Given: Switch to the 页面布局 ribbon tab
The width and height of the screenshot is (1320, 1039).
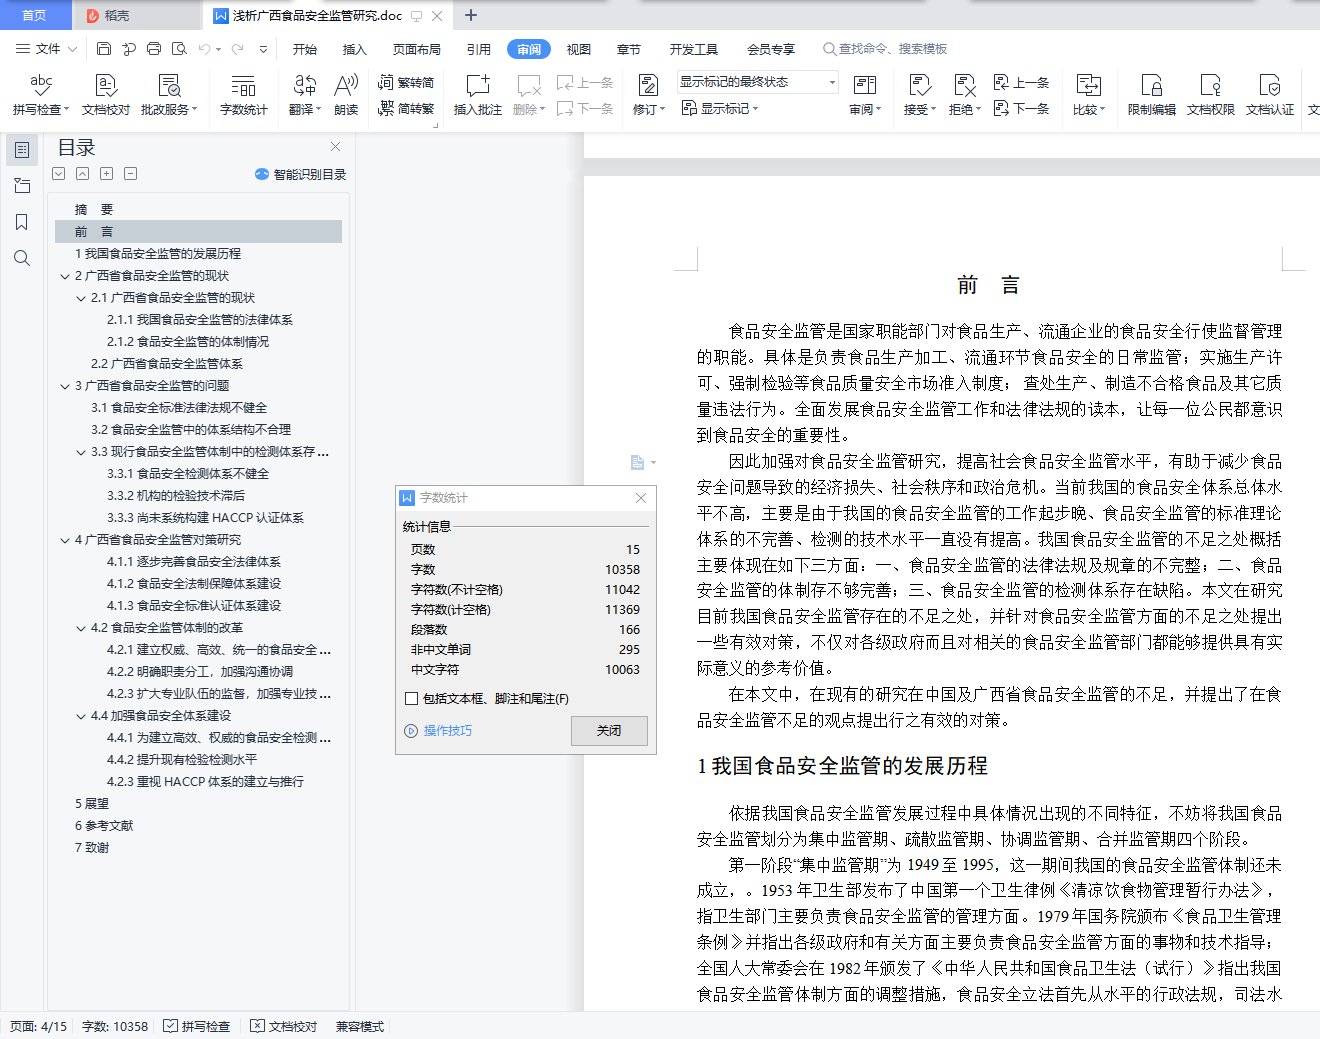Looking at the screenshot, I should [417, 49].
